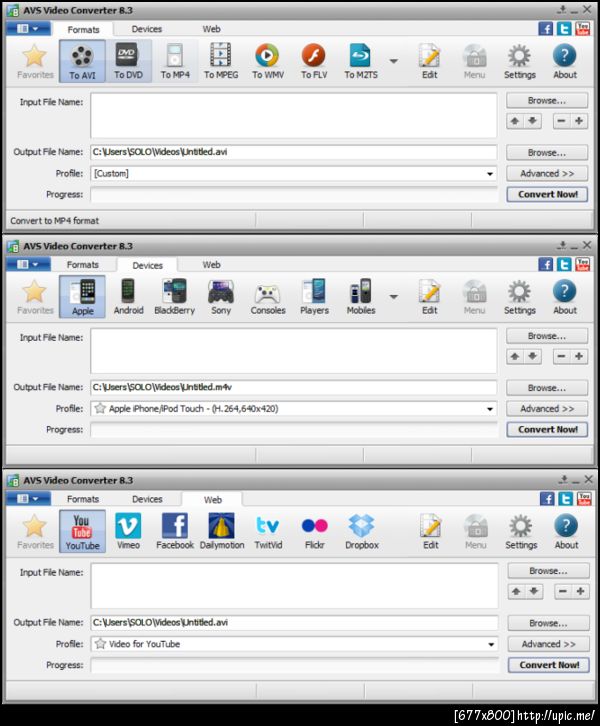This screenshot has height=726, width=600.
Task: Select the YouTube web icon
Action: point(82,532)
